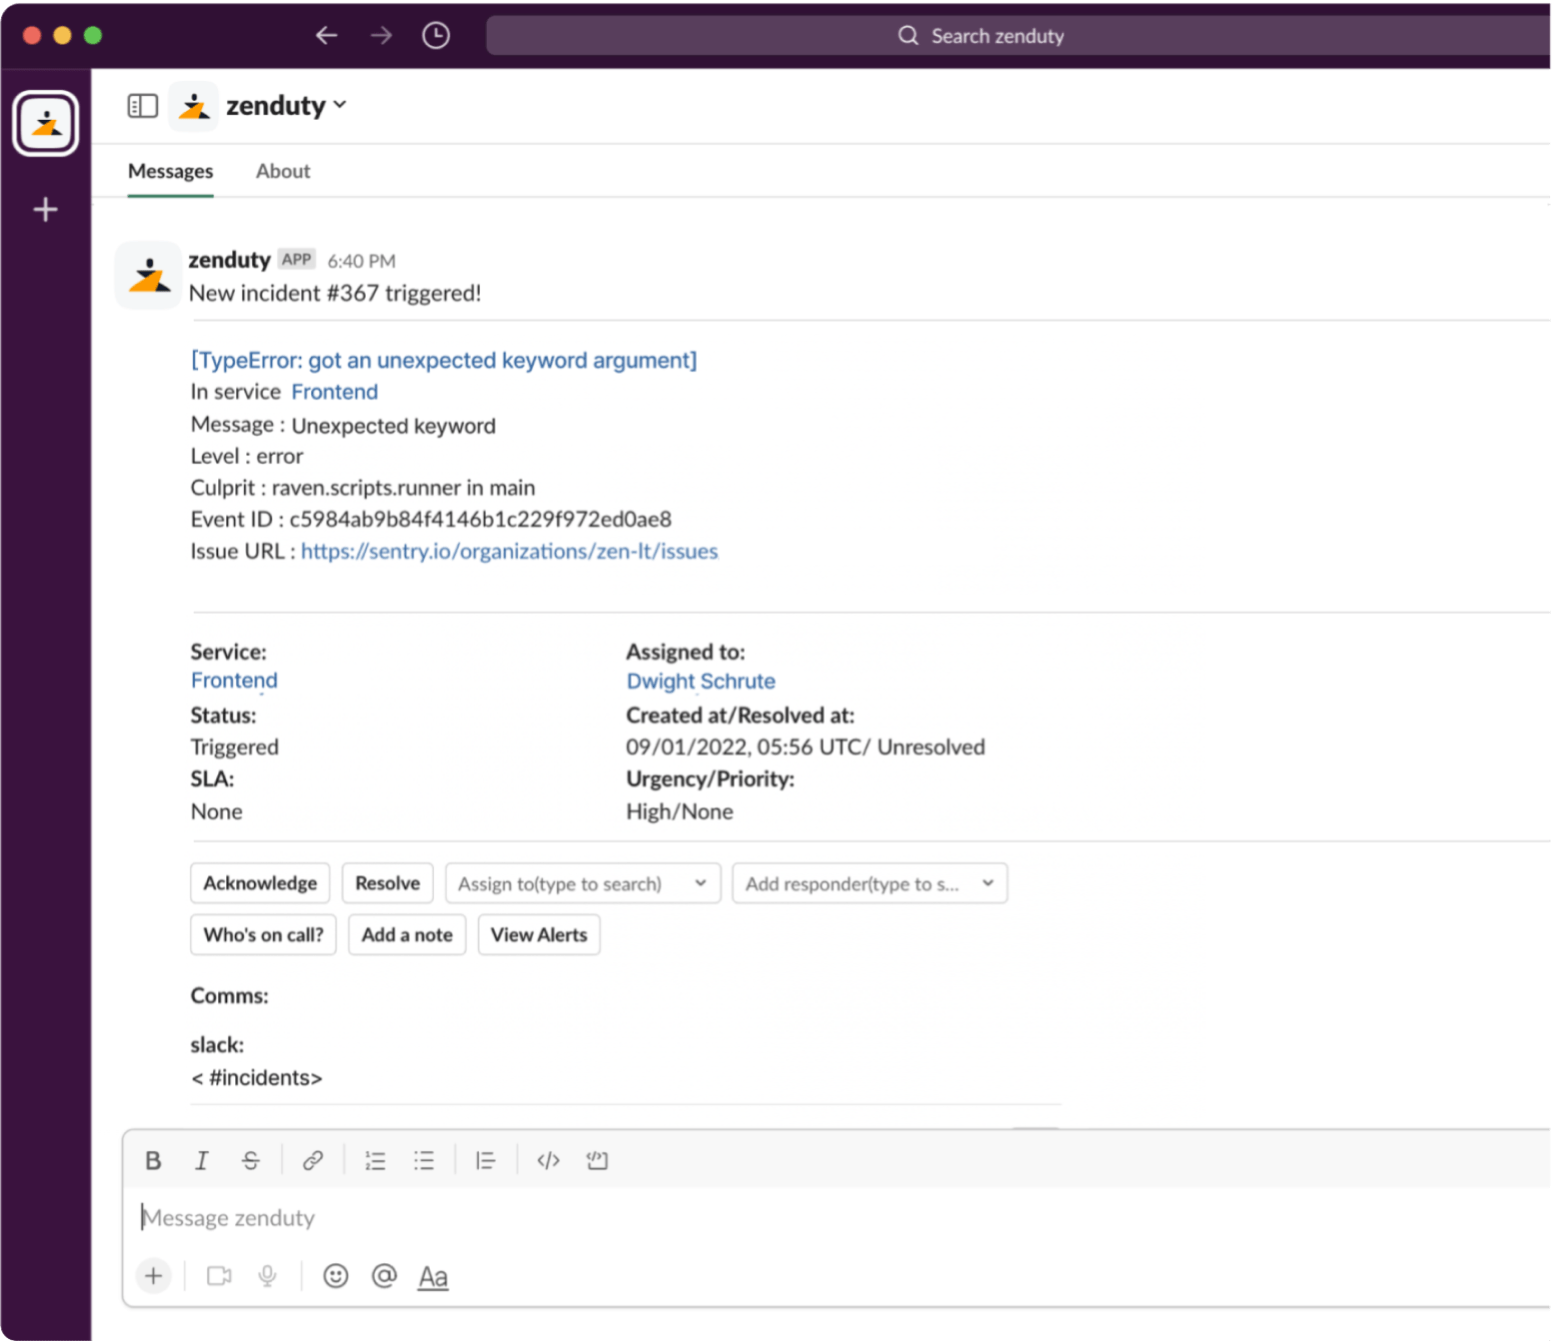Switch to the About tab
This screenshot has width=1553, height=1341.
pos(282,171)
